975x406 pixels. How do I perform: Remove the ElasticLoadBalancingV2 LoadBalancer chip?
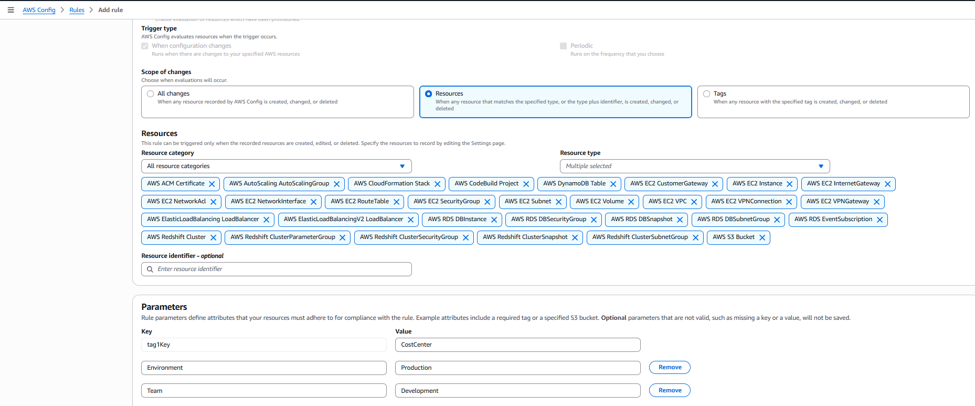coord(412,220)
